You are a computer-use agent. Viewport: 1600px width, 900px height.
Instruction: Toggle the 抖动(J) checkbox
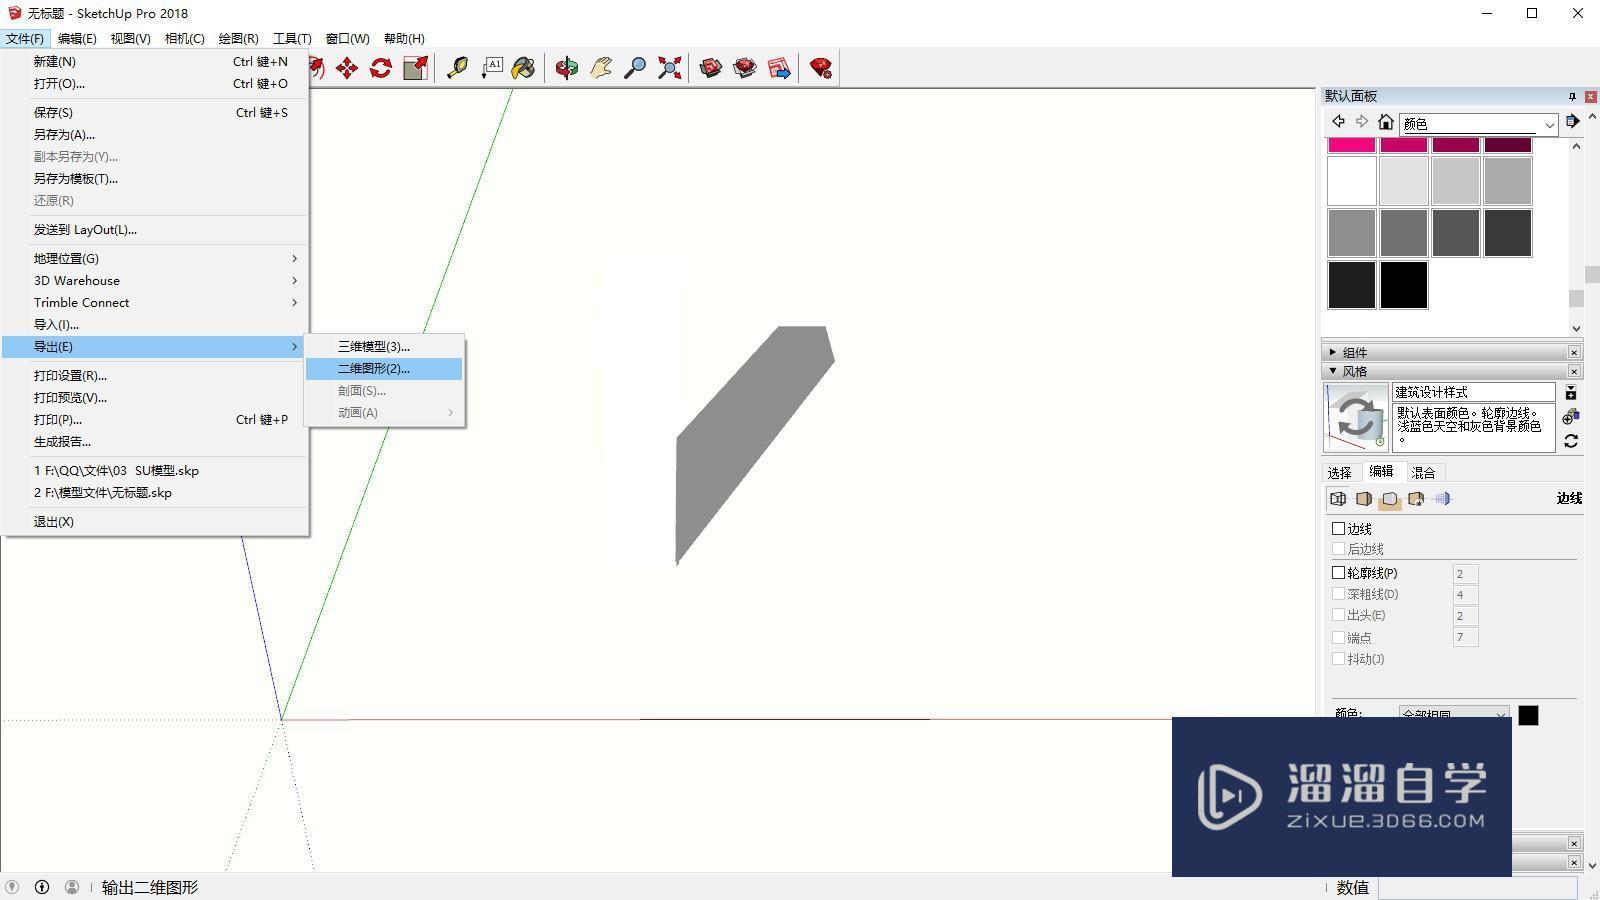[1338, 659]
